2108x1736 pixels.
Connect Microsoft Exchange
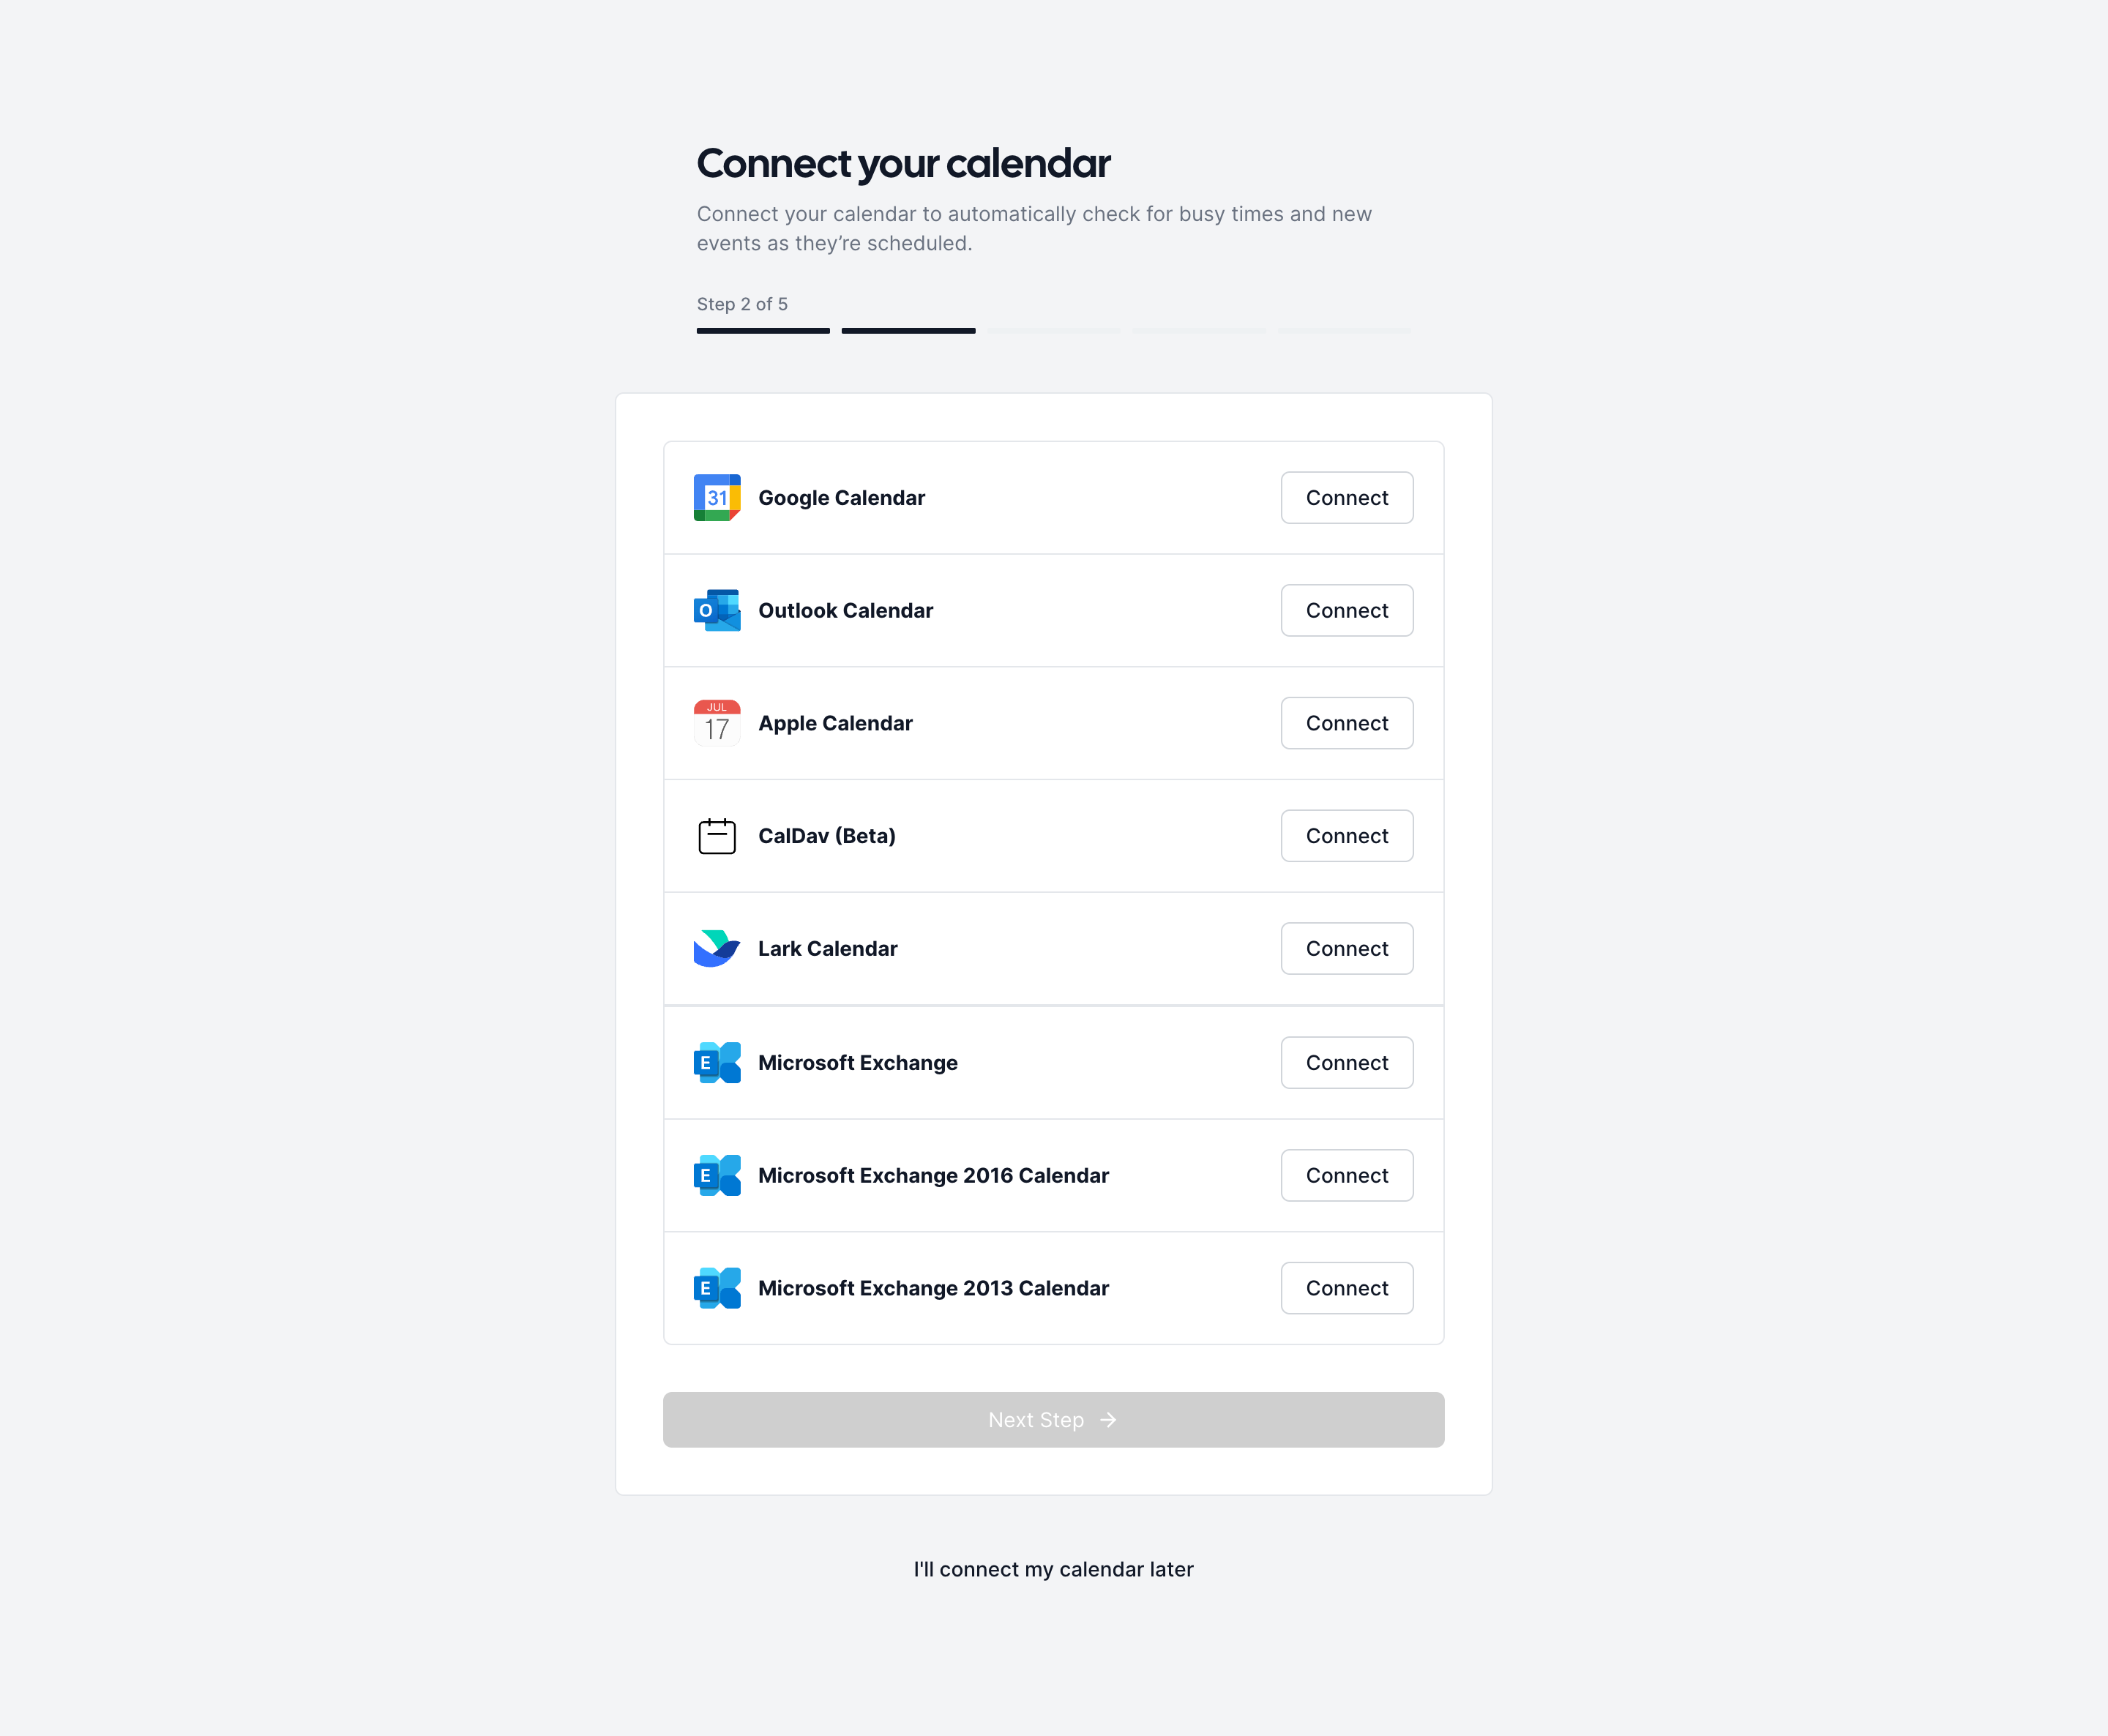click(x=1347, y=1062)
